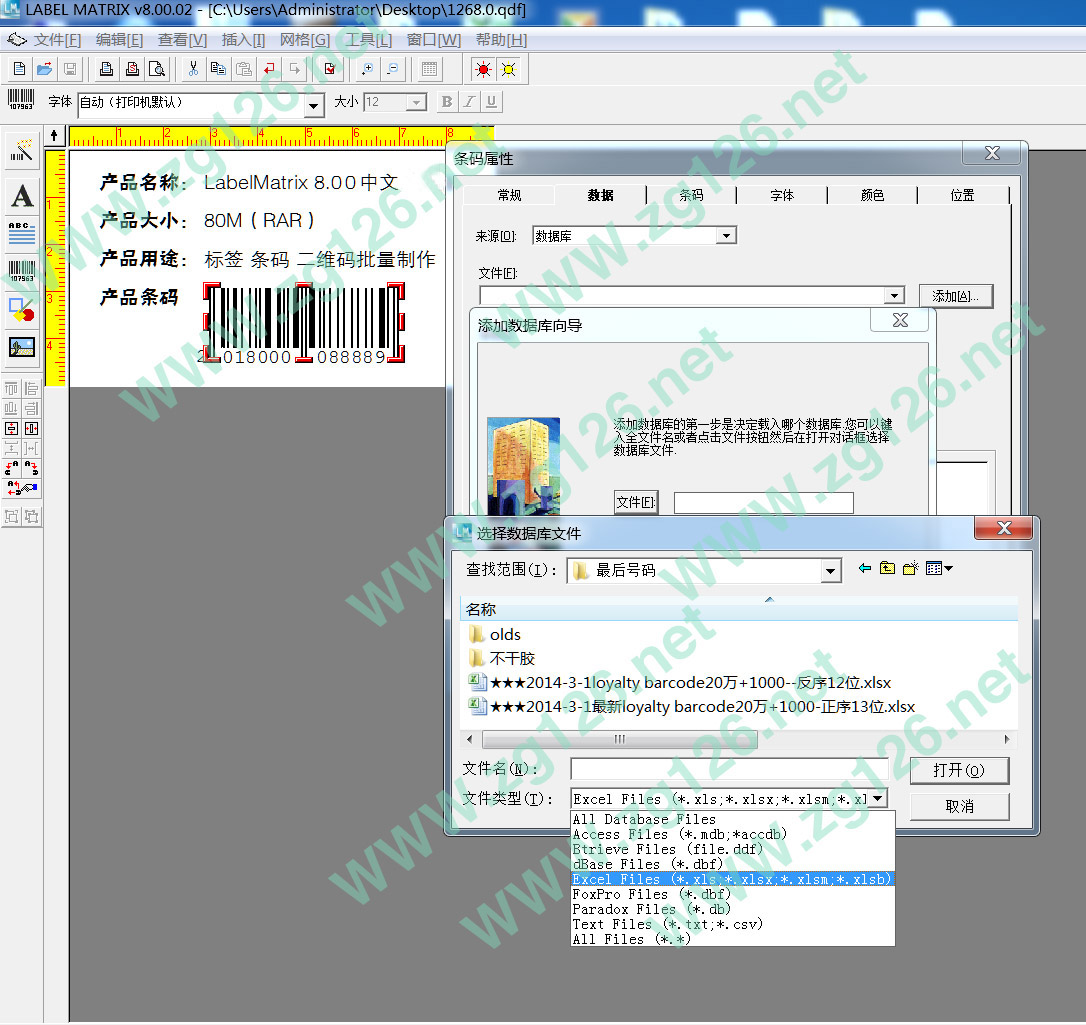Go up one folder level icon
This screenshot has height=1025, width=1086.
[887, 569]
